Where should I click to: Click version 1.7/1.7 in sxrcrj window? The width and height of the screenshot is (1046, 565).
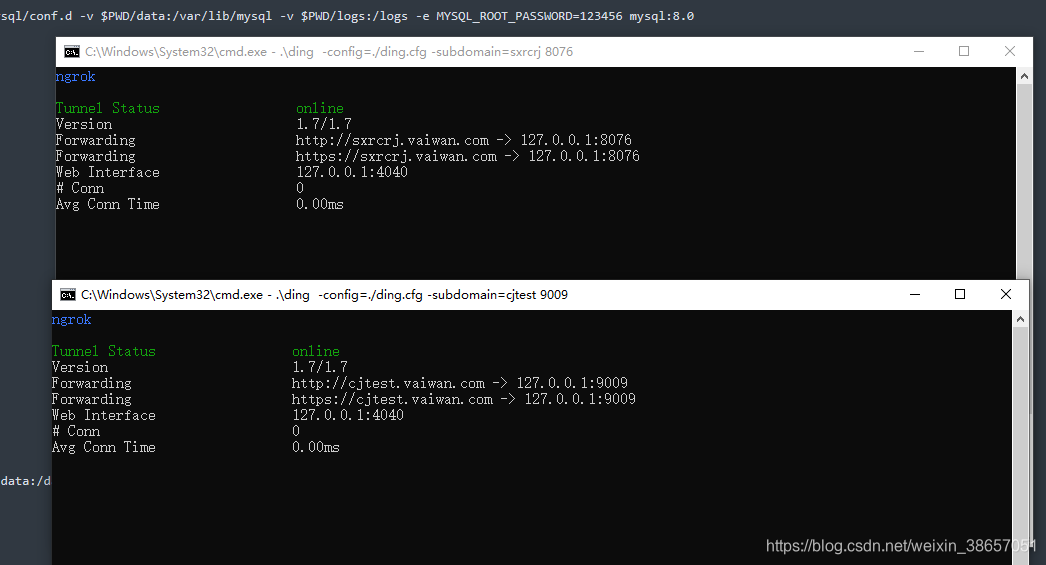[324, 124]
